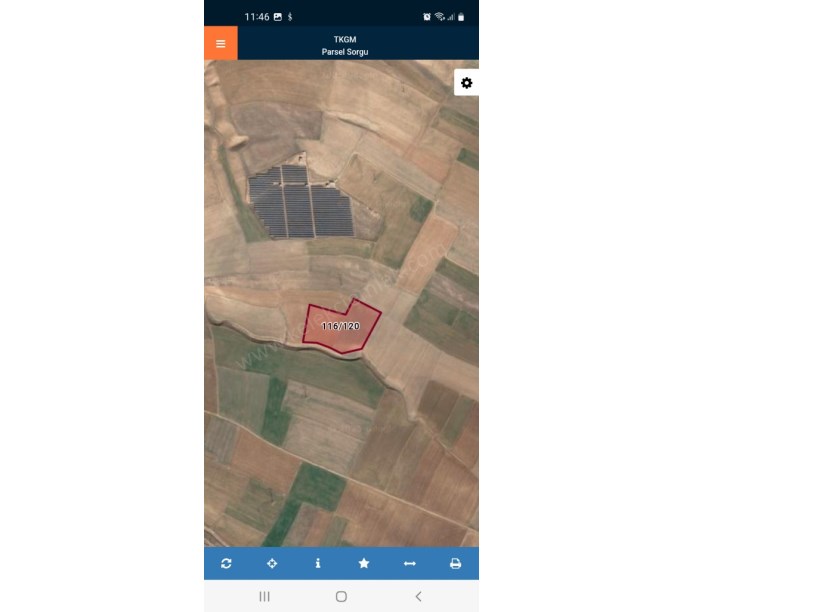Tap the Wi-Fi signal status icon
816x612 pixels.
[440, 17]
